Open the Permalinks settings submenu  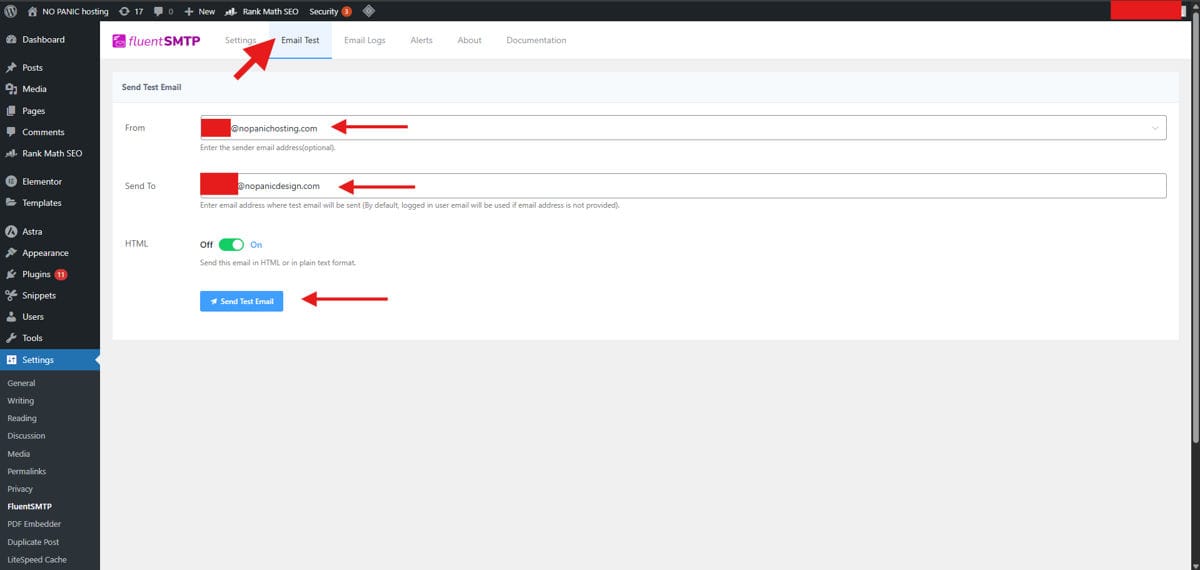click(26, 471)
